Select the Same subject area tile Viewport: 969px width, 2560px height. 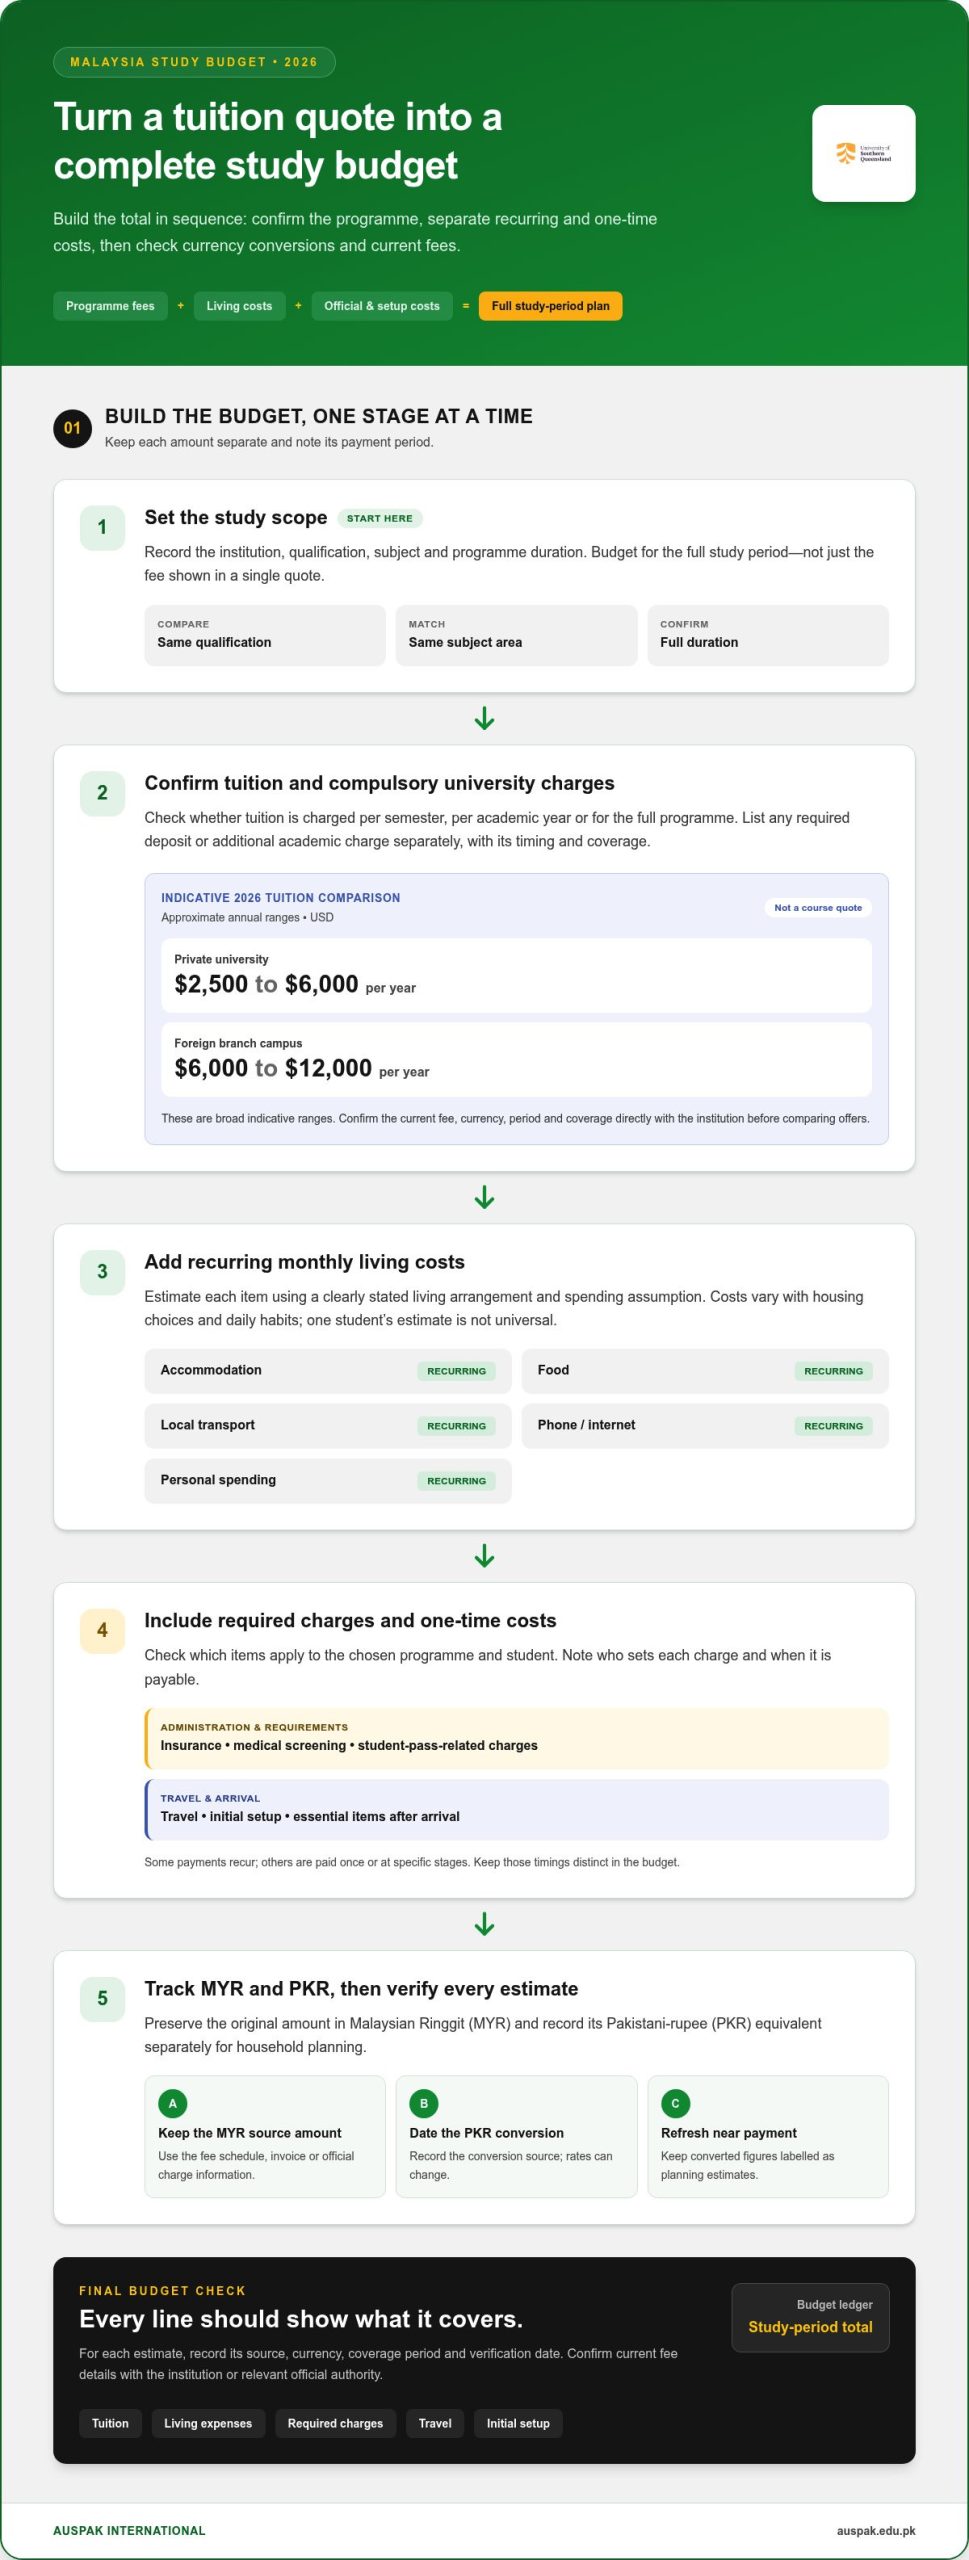(x=516, y=635)
